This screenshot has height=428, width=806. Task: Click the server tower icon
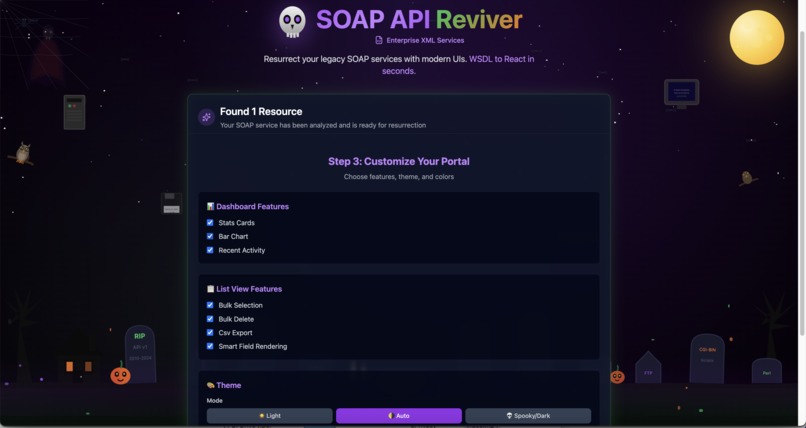75,112
